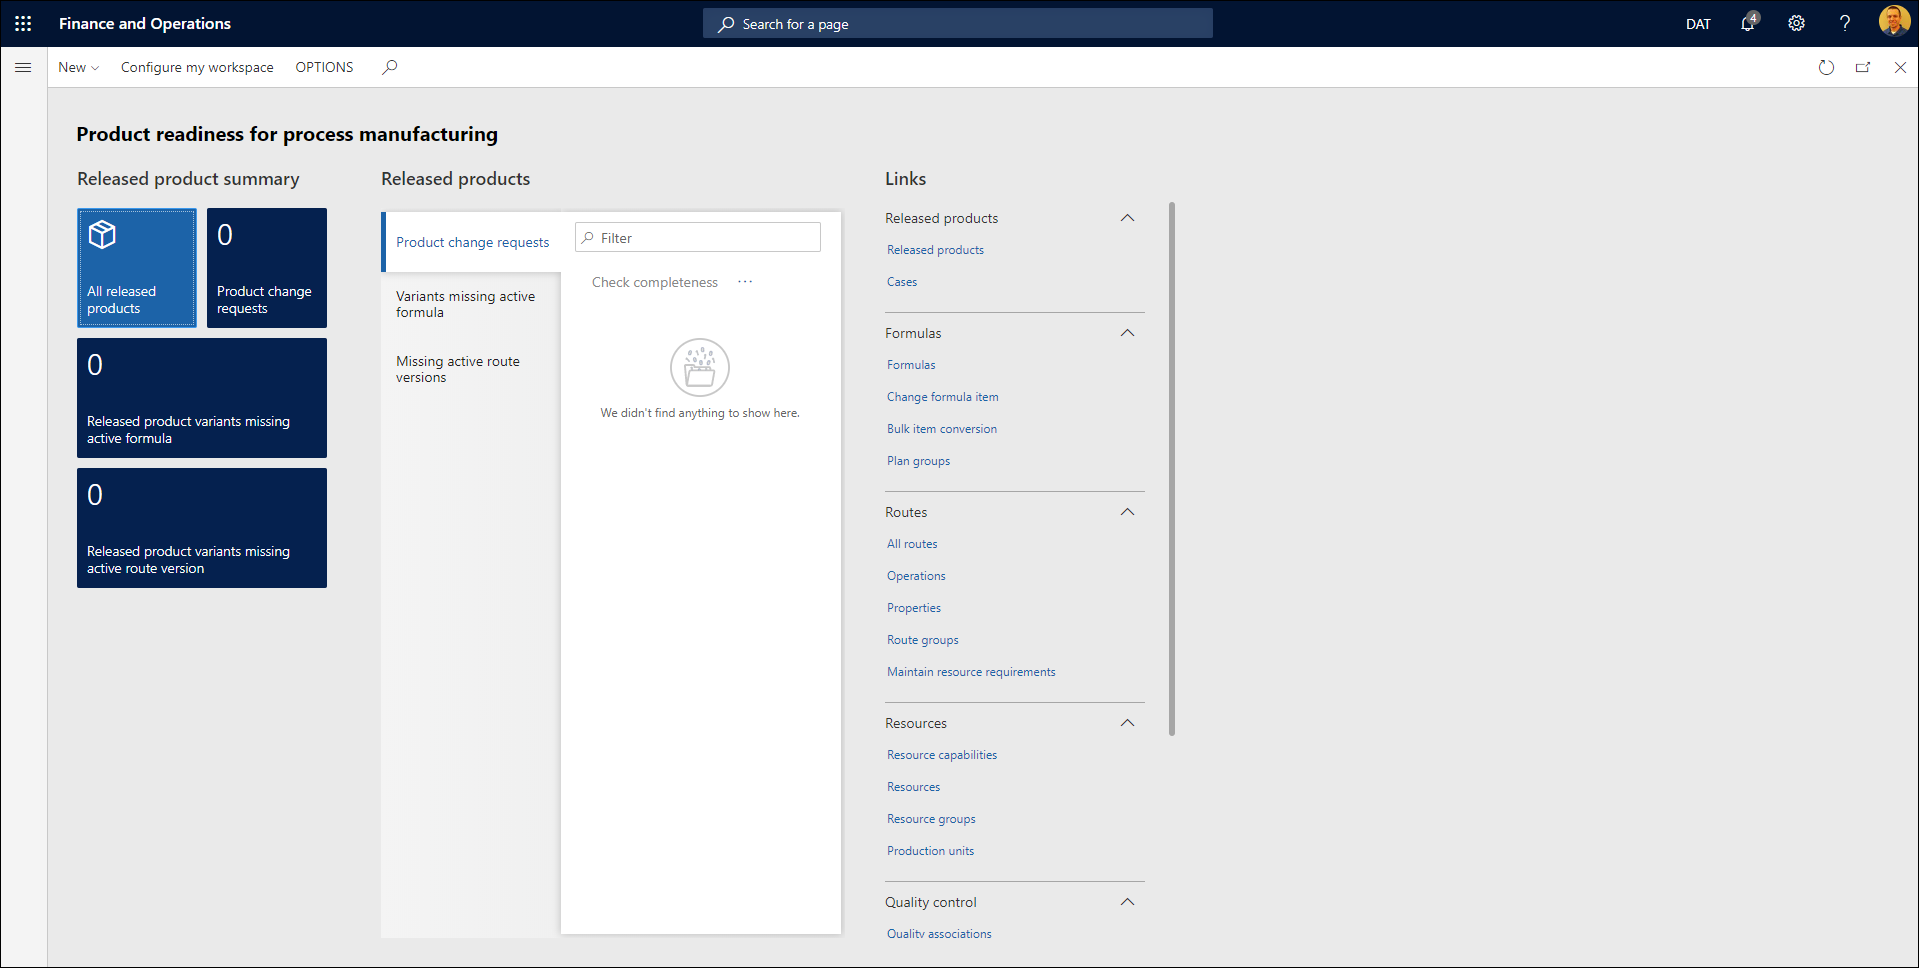
Task: Open variants missing active route version tile
Action: (202, 528)
